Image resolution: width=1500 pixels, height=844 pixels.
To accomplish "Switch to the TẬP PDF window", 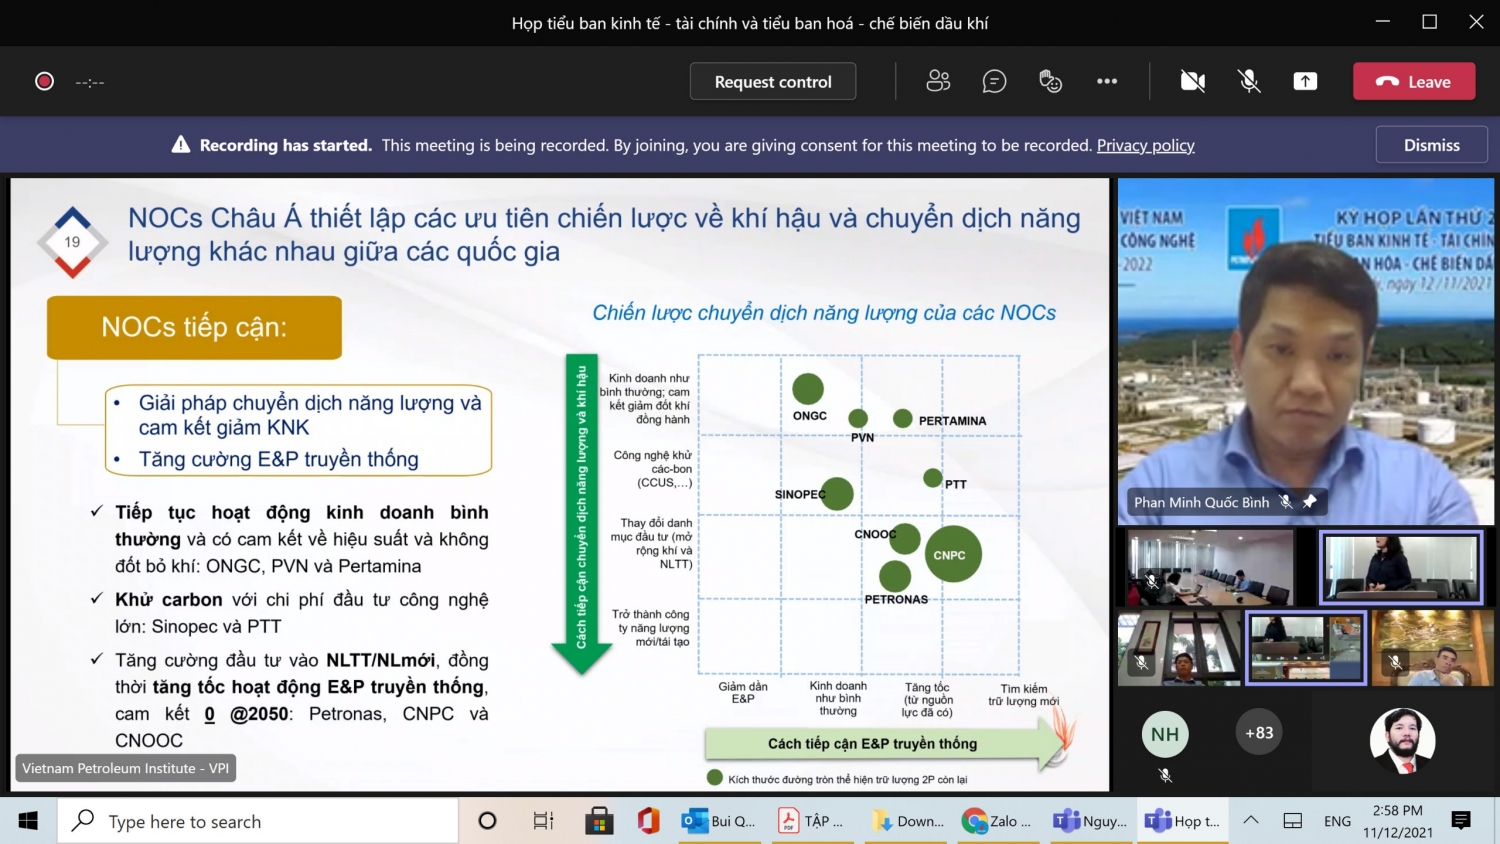I will (x=814, y=821).
